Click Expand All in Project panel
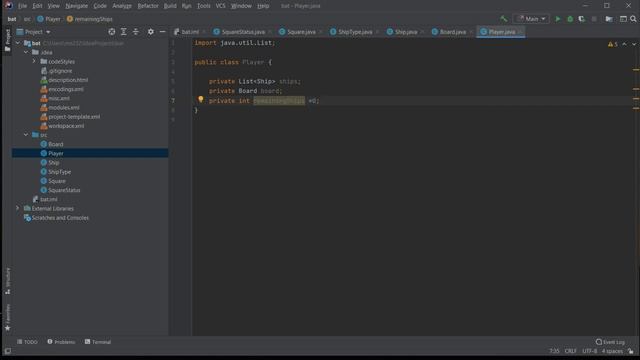 point(124,31)
